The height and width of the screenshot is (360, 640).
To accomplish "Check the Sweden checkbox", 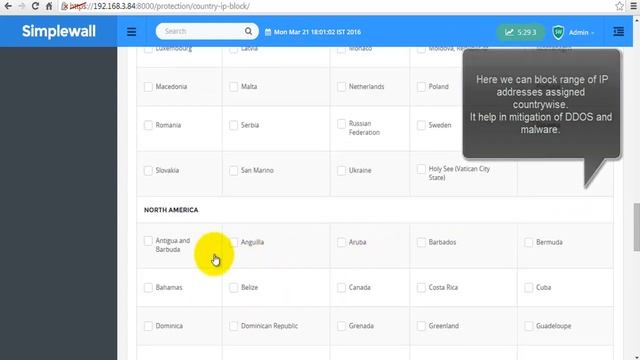I will 421,125.
